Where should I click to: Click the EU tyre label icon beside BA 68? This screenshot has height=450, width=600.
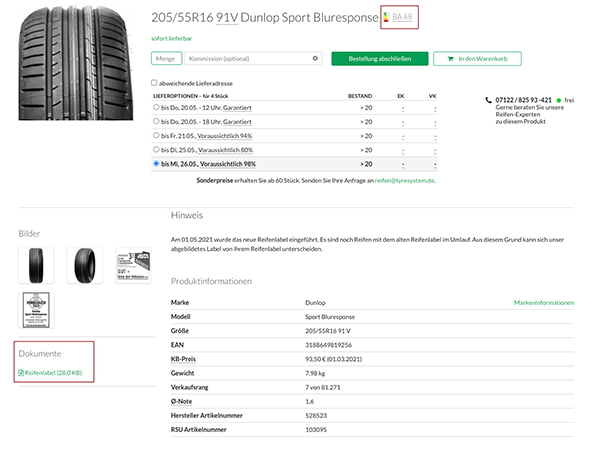tap(385, 17)
